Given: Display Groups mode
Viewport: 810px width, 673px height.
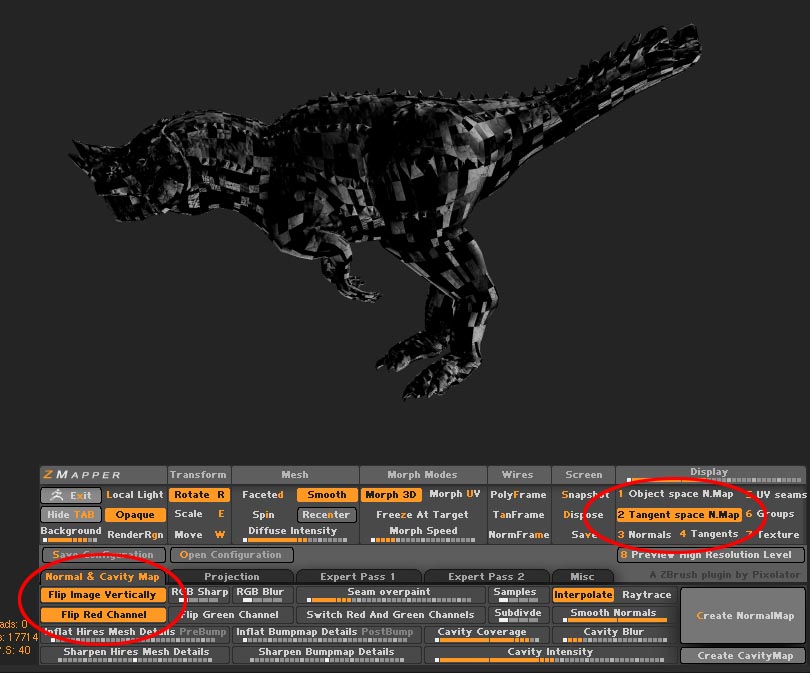Looking at the screenshot, I should point(770,514).
